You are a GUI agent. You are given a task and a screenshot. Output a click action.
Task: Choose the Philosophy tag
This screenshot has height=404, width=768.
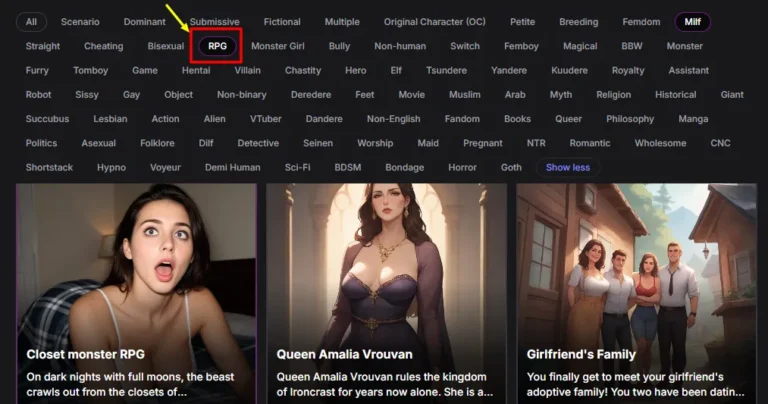(x=630, y=119)
